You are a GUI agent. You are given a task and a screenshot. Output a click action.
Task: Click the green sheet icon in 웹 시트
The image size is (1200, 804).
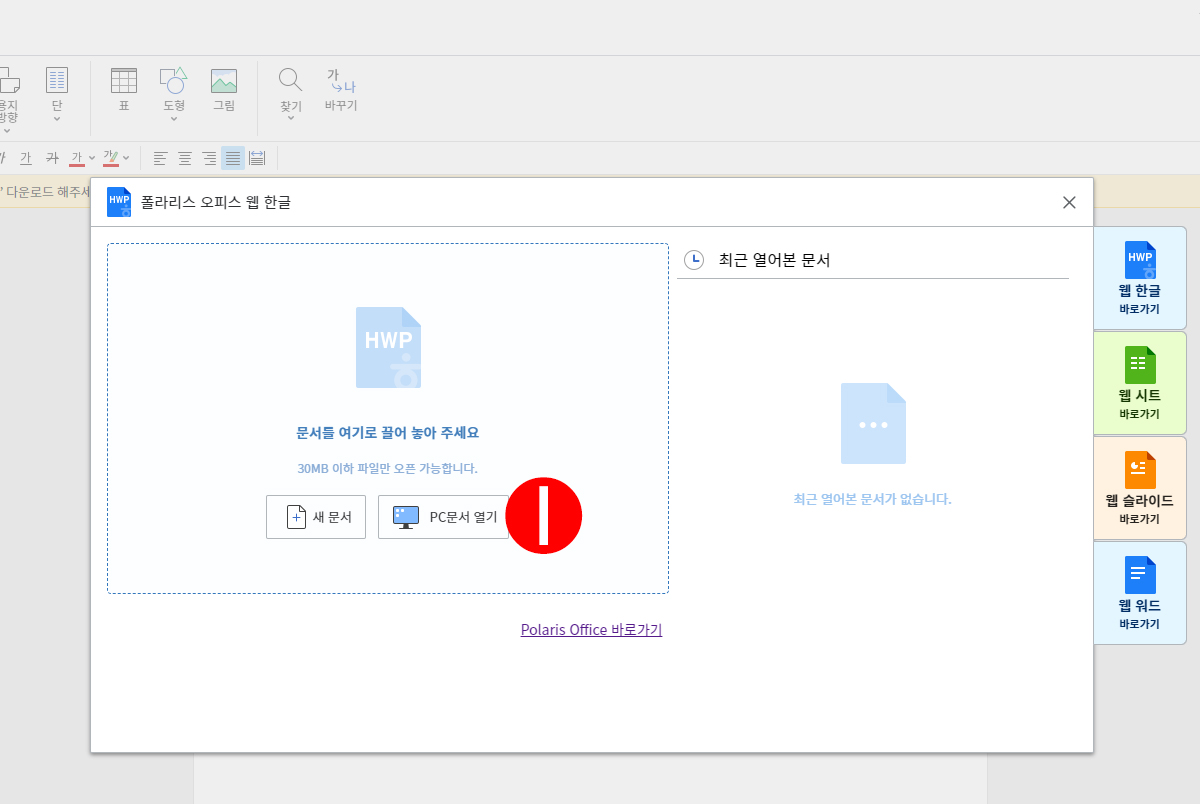tap(1140, 365)
